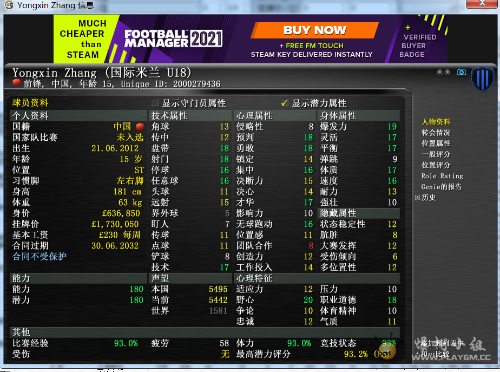Open the 转会情况 section
The image size is (500, 372).
(x=436, y=133)
